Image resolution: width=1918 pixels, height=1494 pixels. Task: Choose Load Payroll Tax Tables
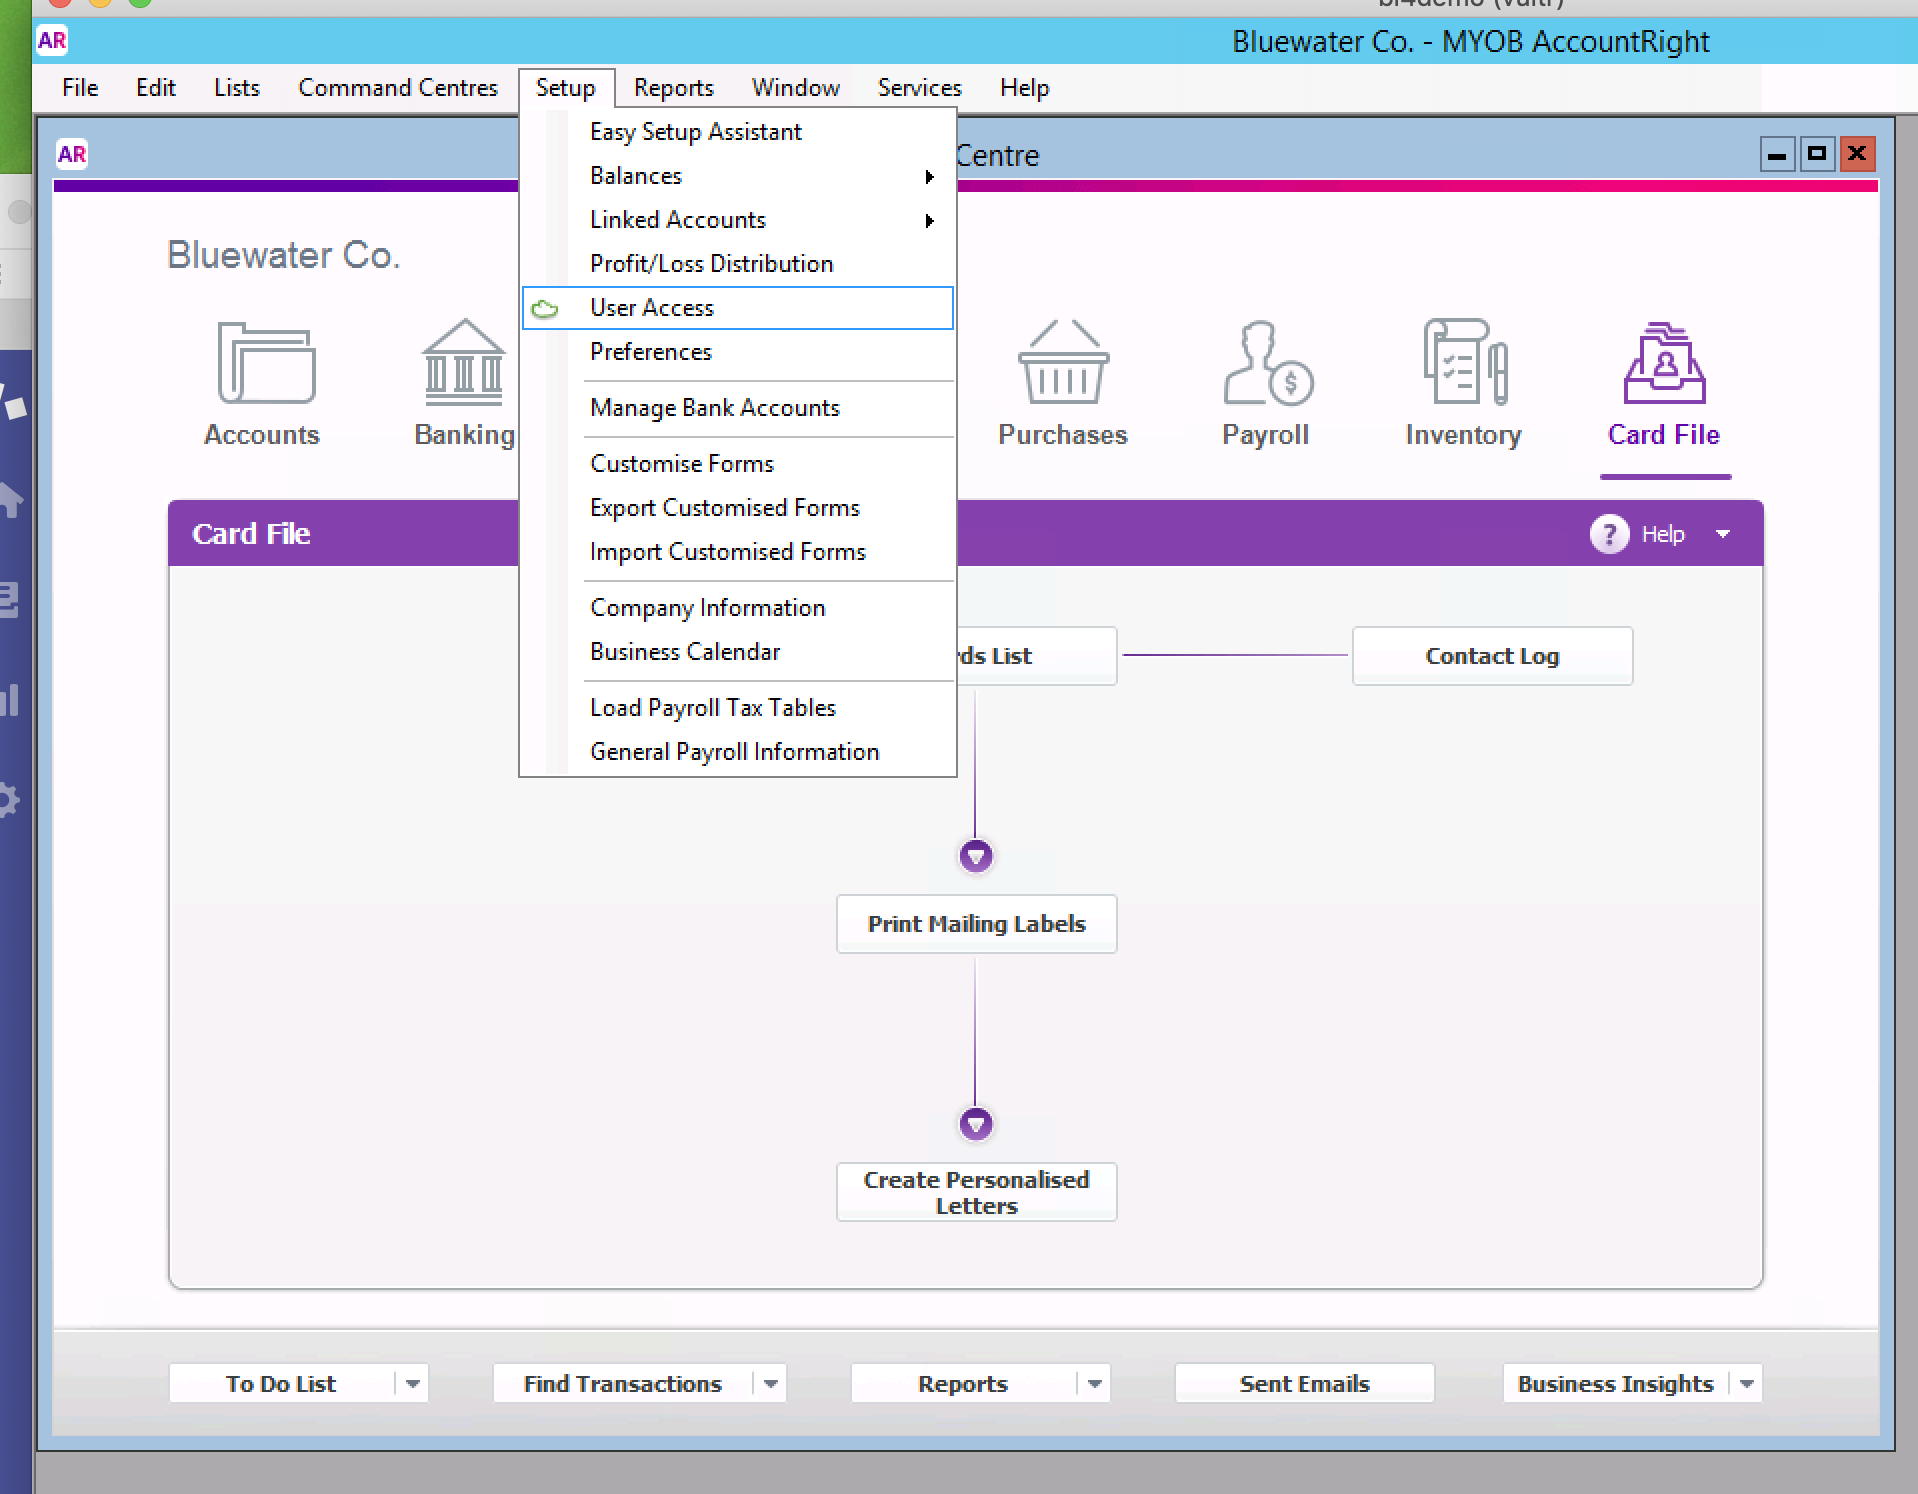(x=738, y=708)
